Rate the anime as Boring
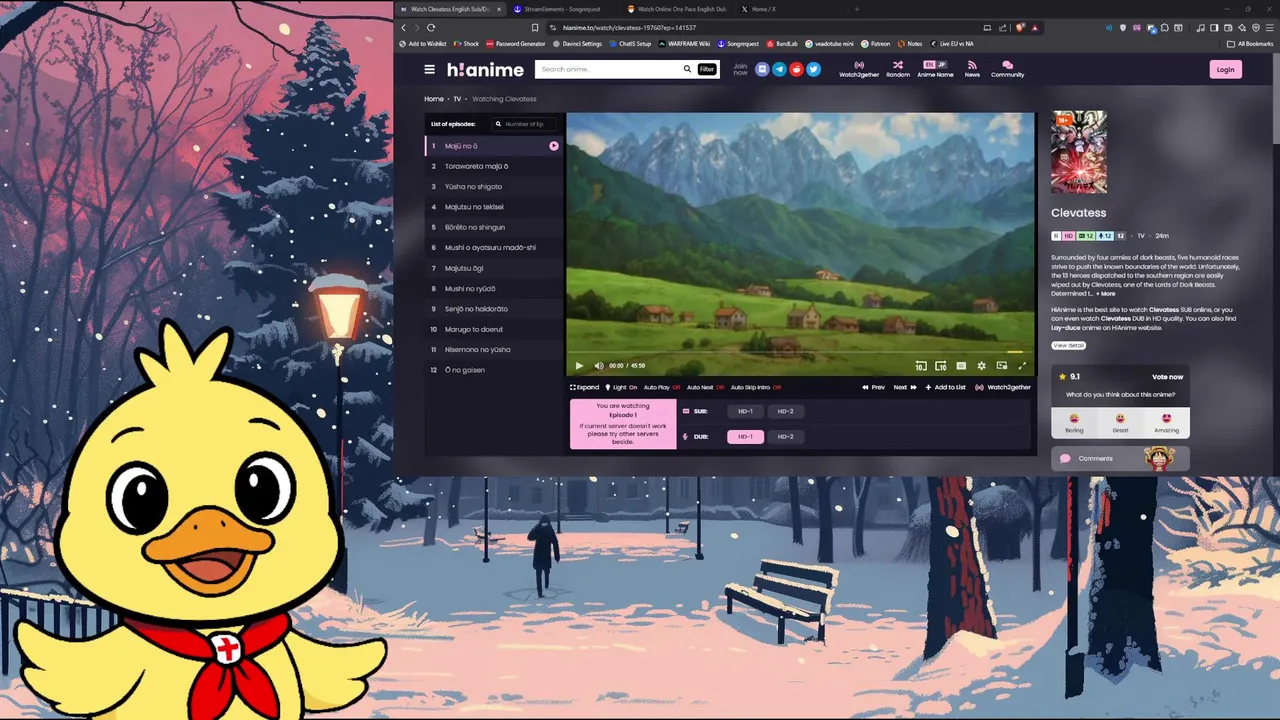 pos(1074,423)
